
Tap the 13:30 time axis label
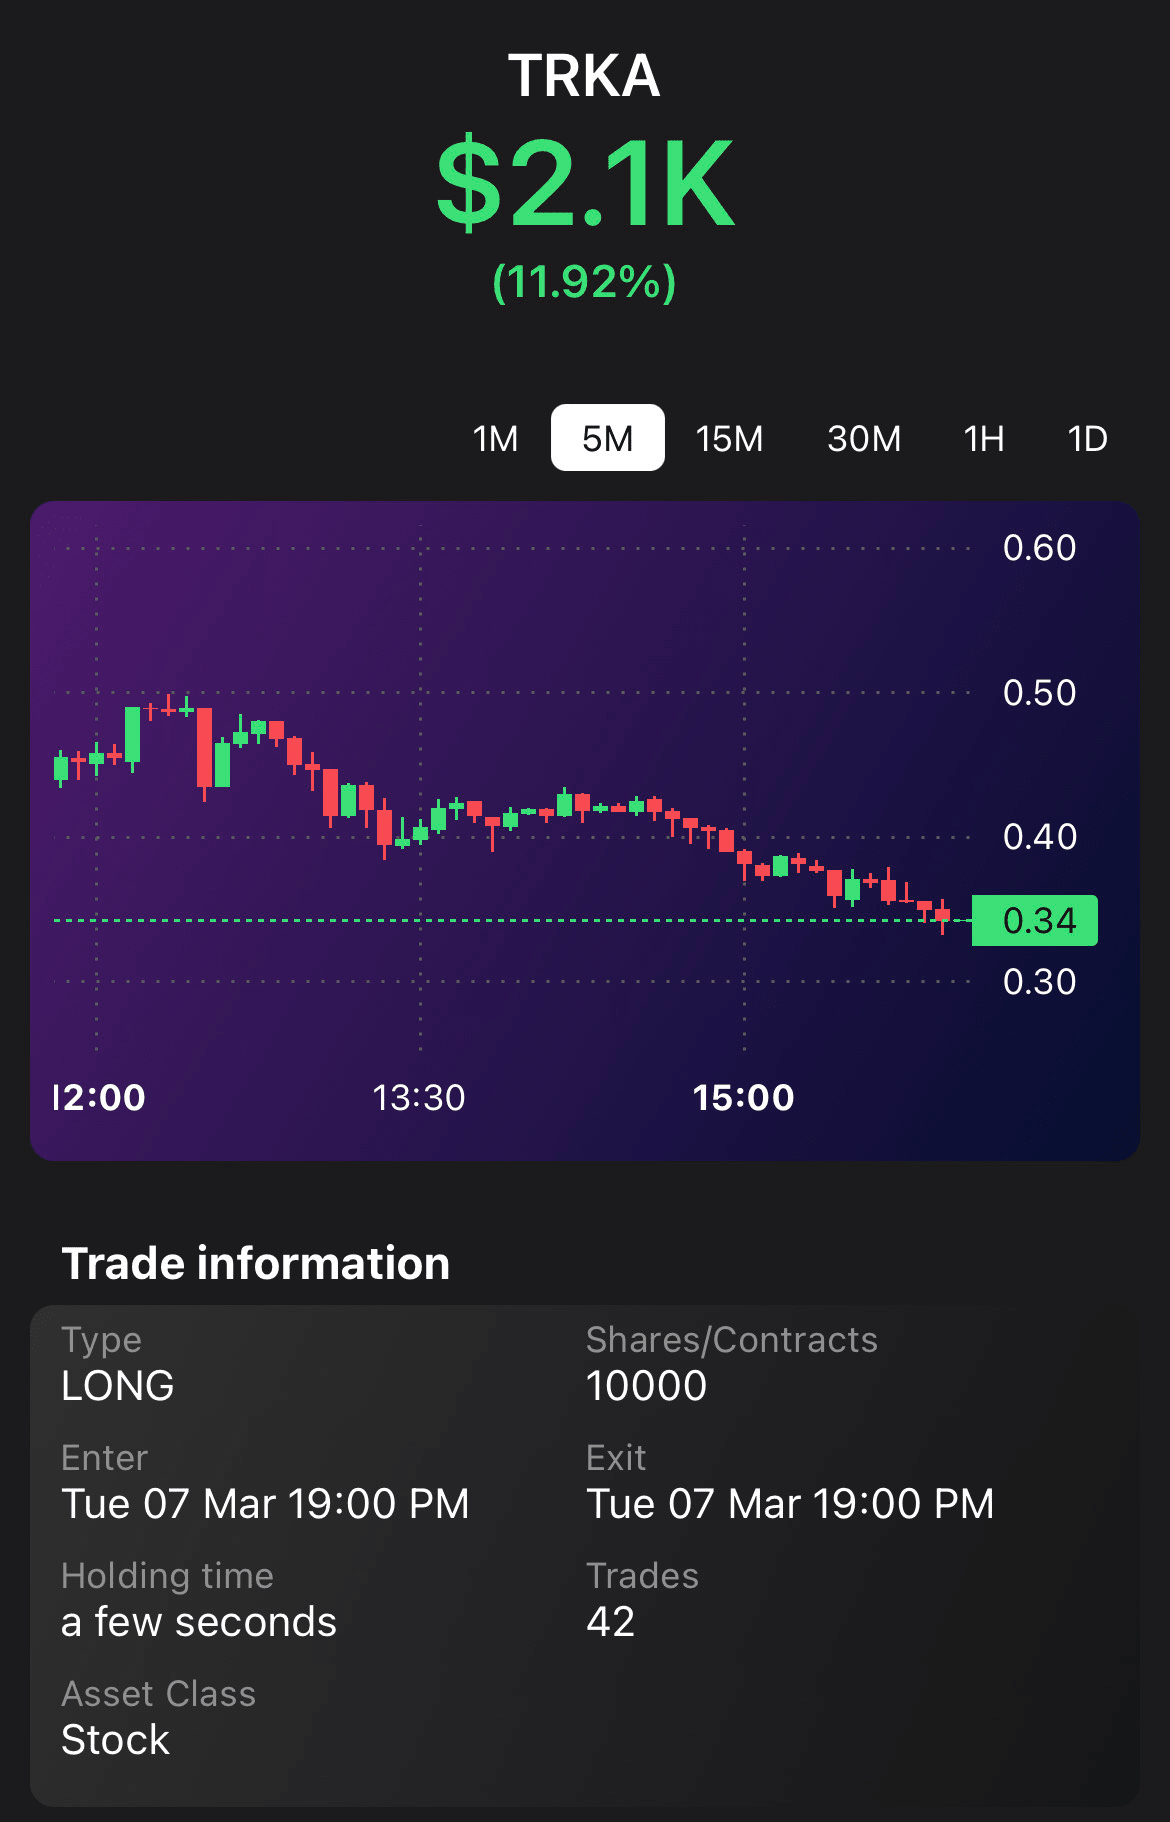(x=419, y=1098)
